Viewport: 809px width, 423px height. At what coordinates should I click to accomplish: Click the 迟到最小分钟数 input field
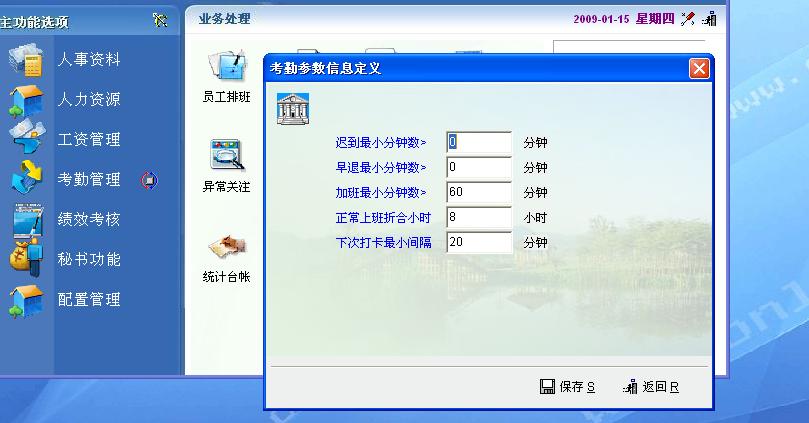[x=479, y=142]
